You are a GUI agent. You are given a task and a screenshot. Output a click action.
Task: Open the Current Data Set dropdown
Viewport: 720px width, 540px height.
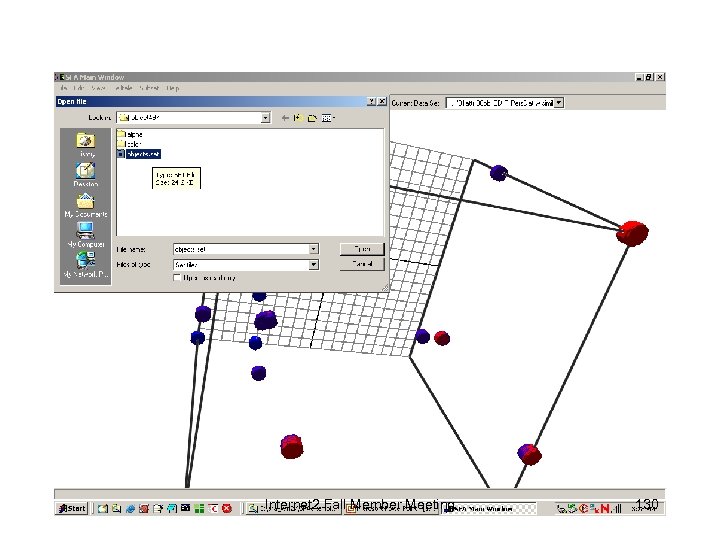(x=559, y=103)
